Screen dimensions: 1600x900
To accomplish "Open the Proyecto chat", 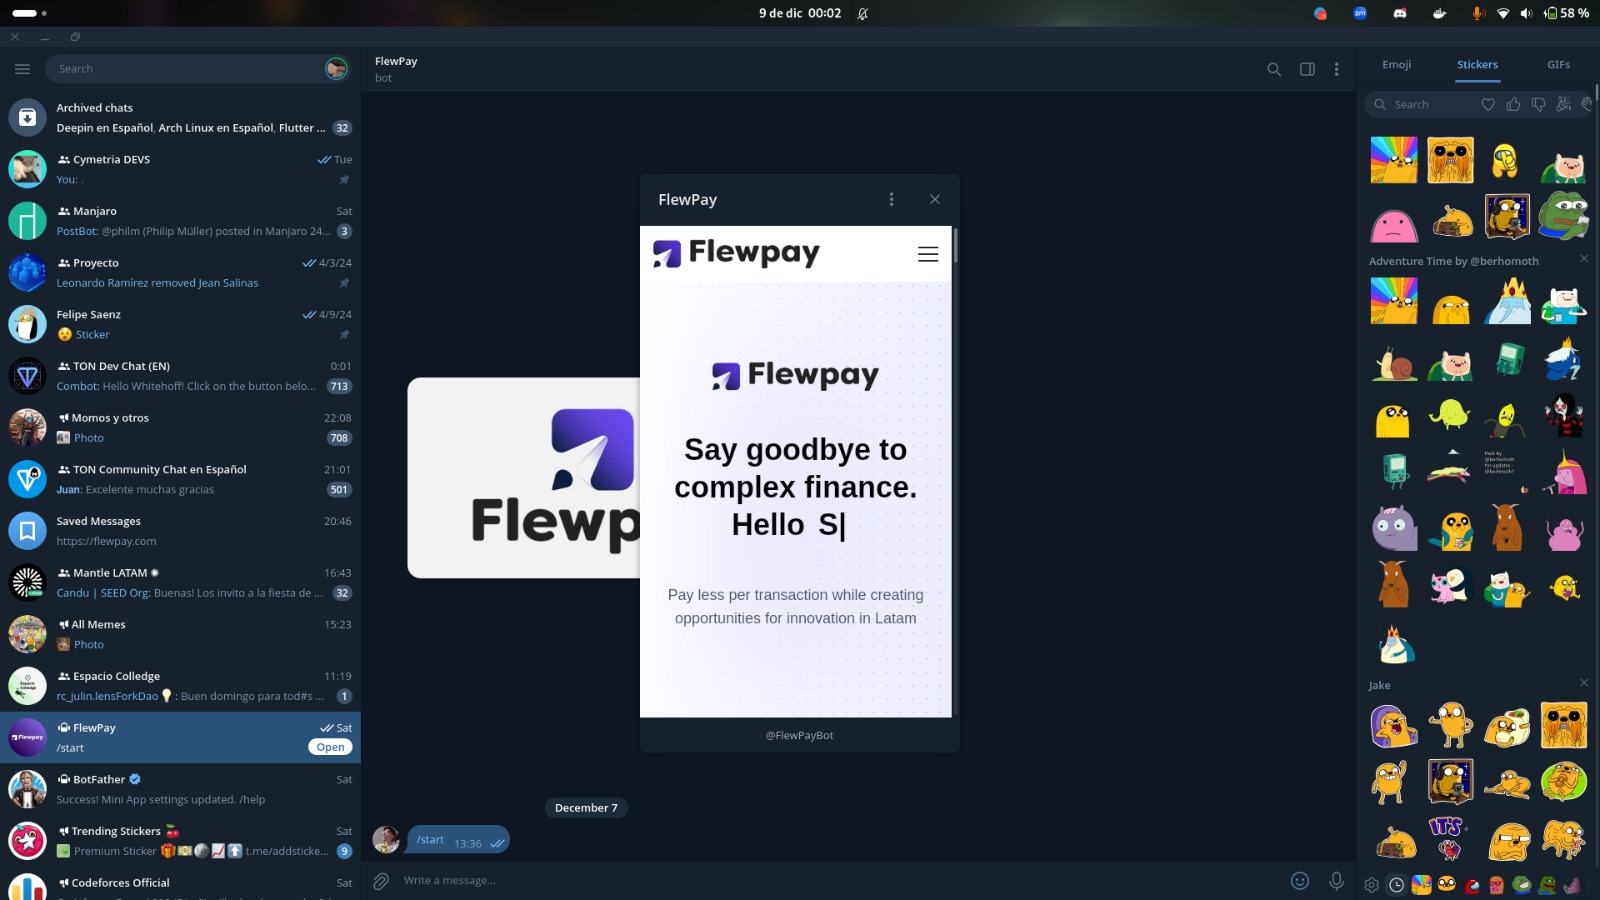I will tap(180, 273).
